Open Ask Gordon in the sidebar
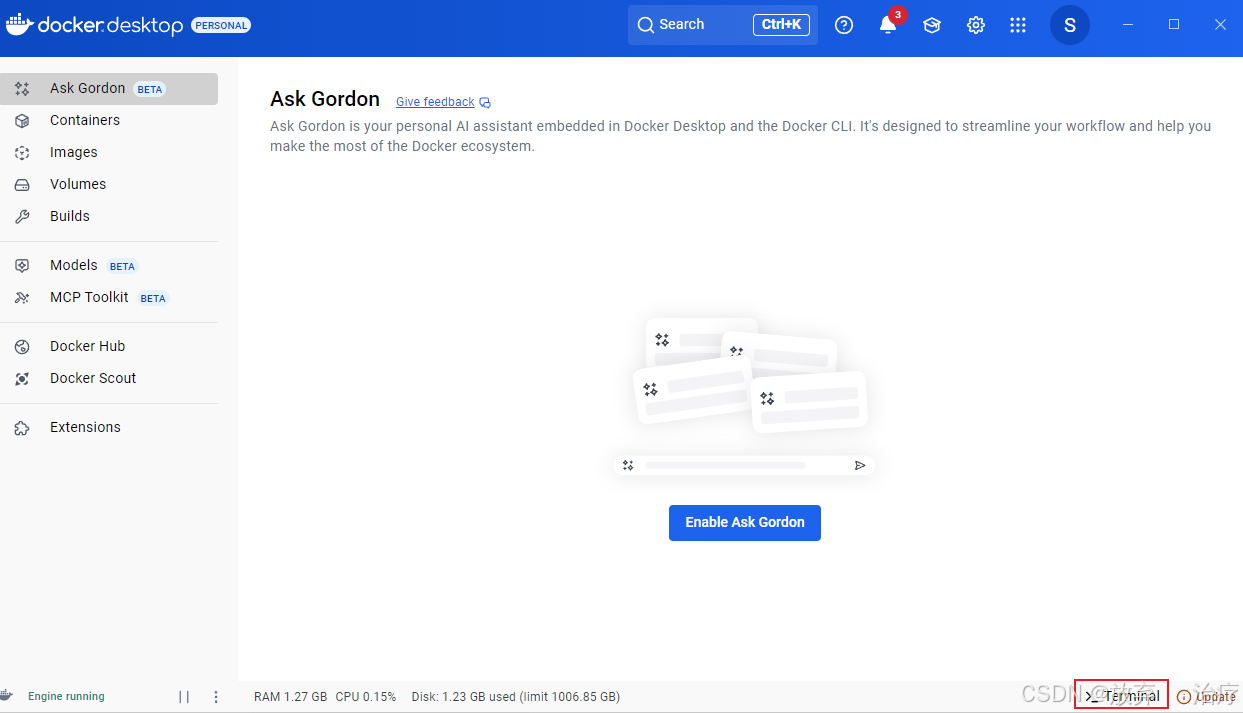 coord(109,88)
